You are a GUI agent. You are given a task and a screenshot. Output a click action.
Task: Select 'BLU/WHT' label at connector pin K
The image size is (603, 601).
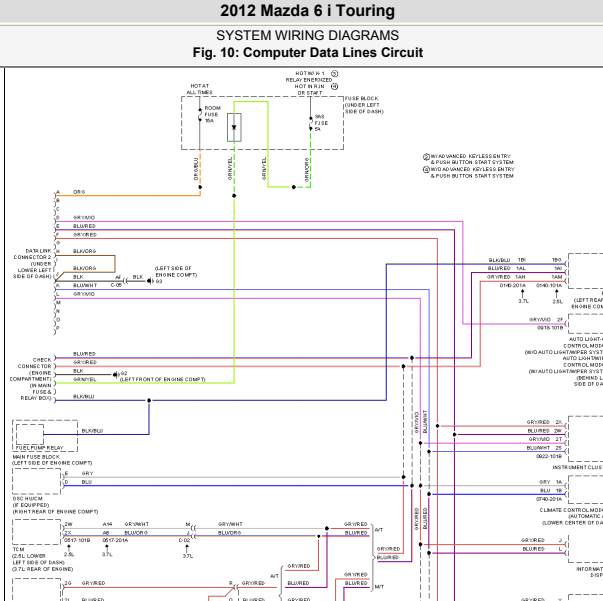click(x=85, y=285)
